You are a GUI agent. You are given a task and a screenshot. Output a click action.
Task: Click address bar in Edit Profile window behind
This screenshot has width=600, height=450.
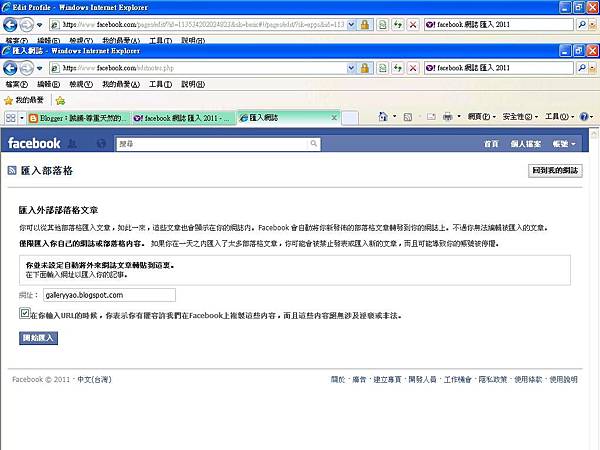click(199, 24)
